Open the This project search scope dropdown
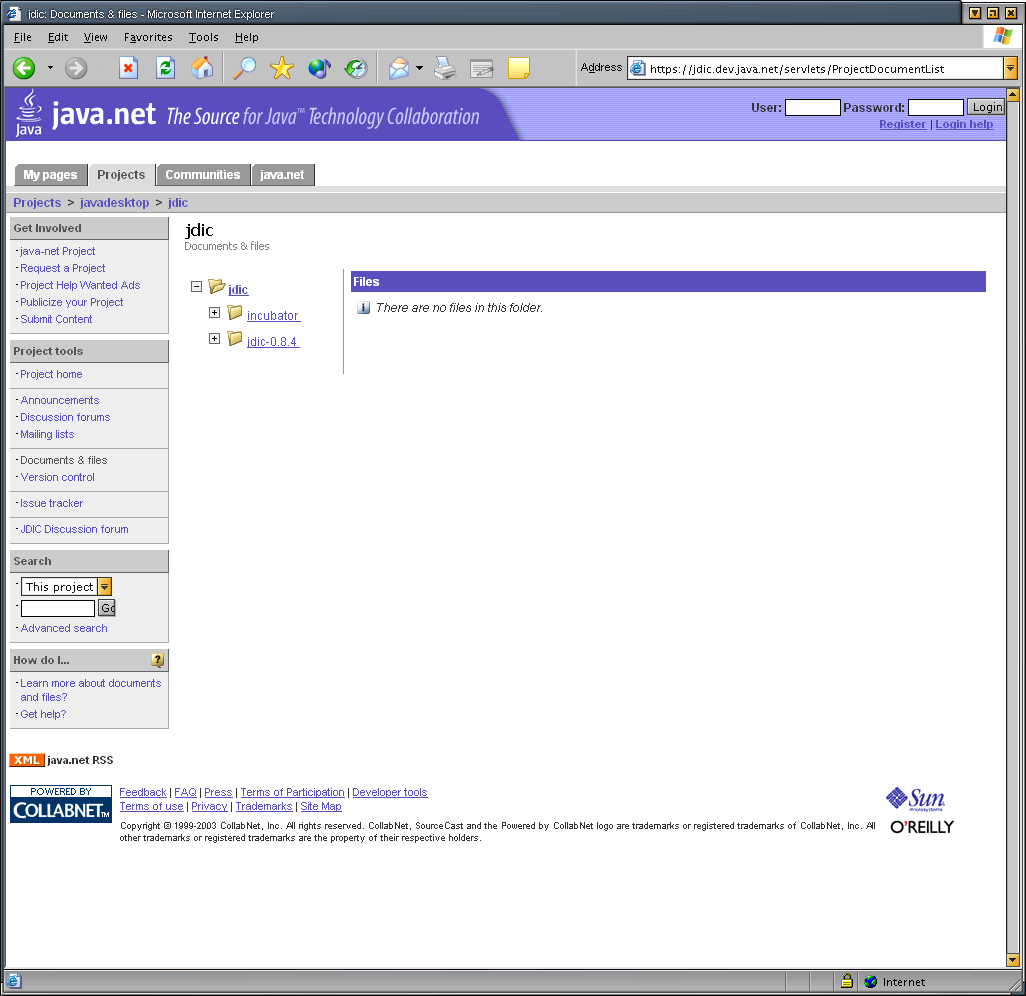The height and width of the screenshot is (996, 1026). click(105, 586)
